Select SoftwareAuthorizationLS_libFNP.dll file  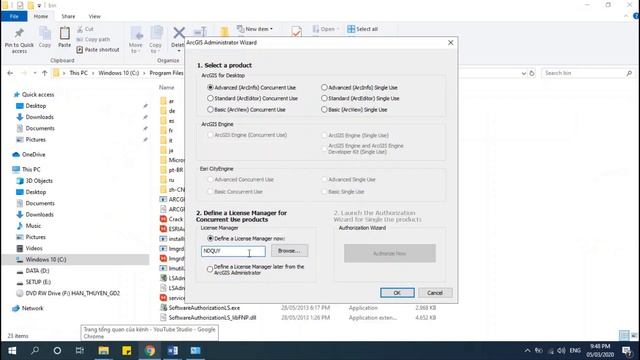tap(212, 318)
